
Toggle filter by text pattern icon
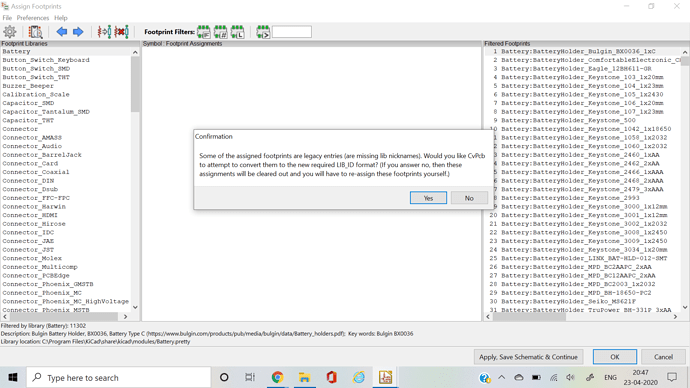tap(263, 32)
